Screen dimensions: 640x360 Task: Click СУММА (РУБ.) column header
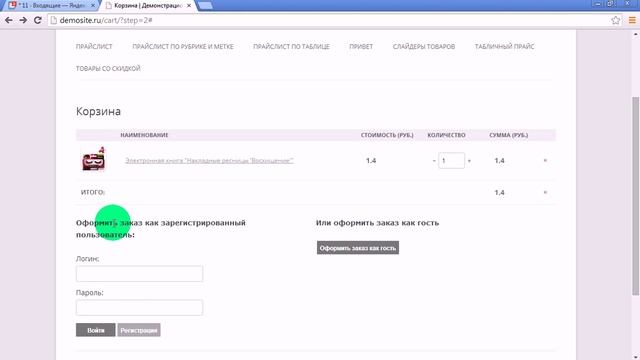[x=509, y=135]
